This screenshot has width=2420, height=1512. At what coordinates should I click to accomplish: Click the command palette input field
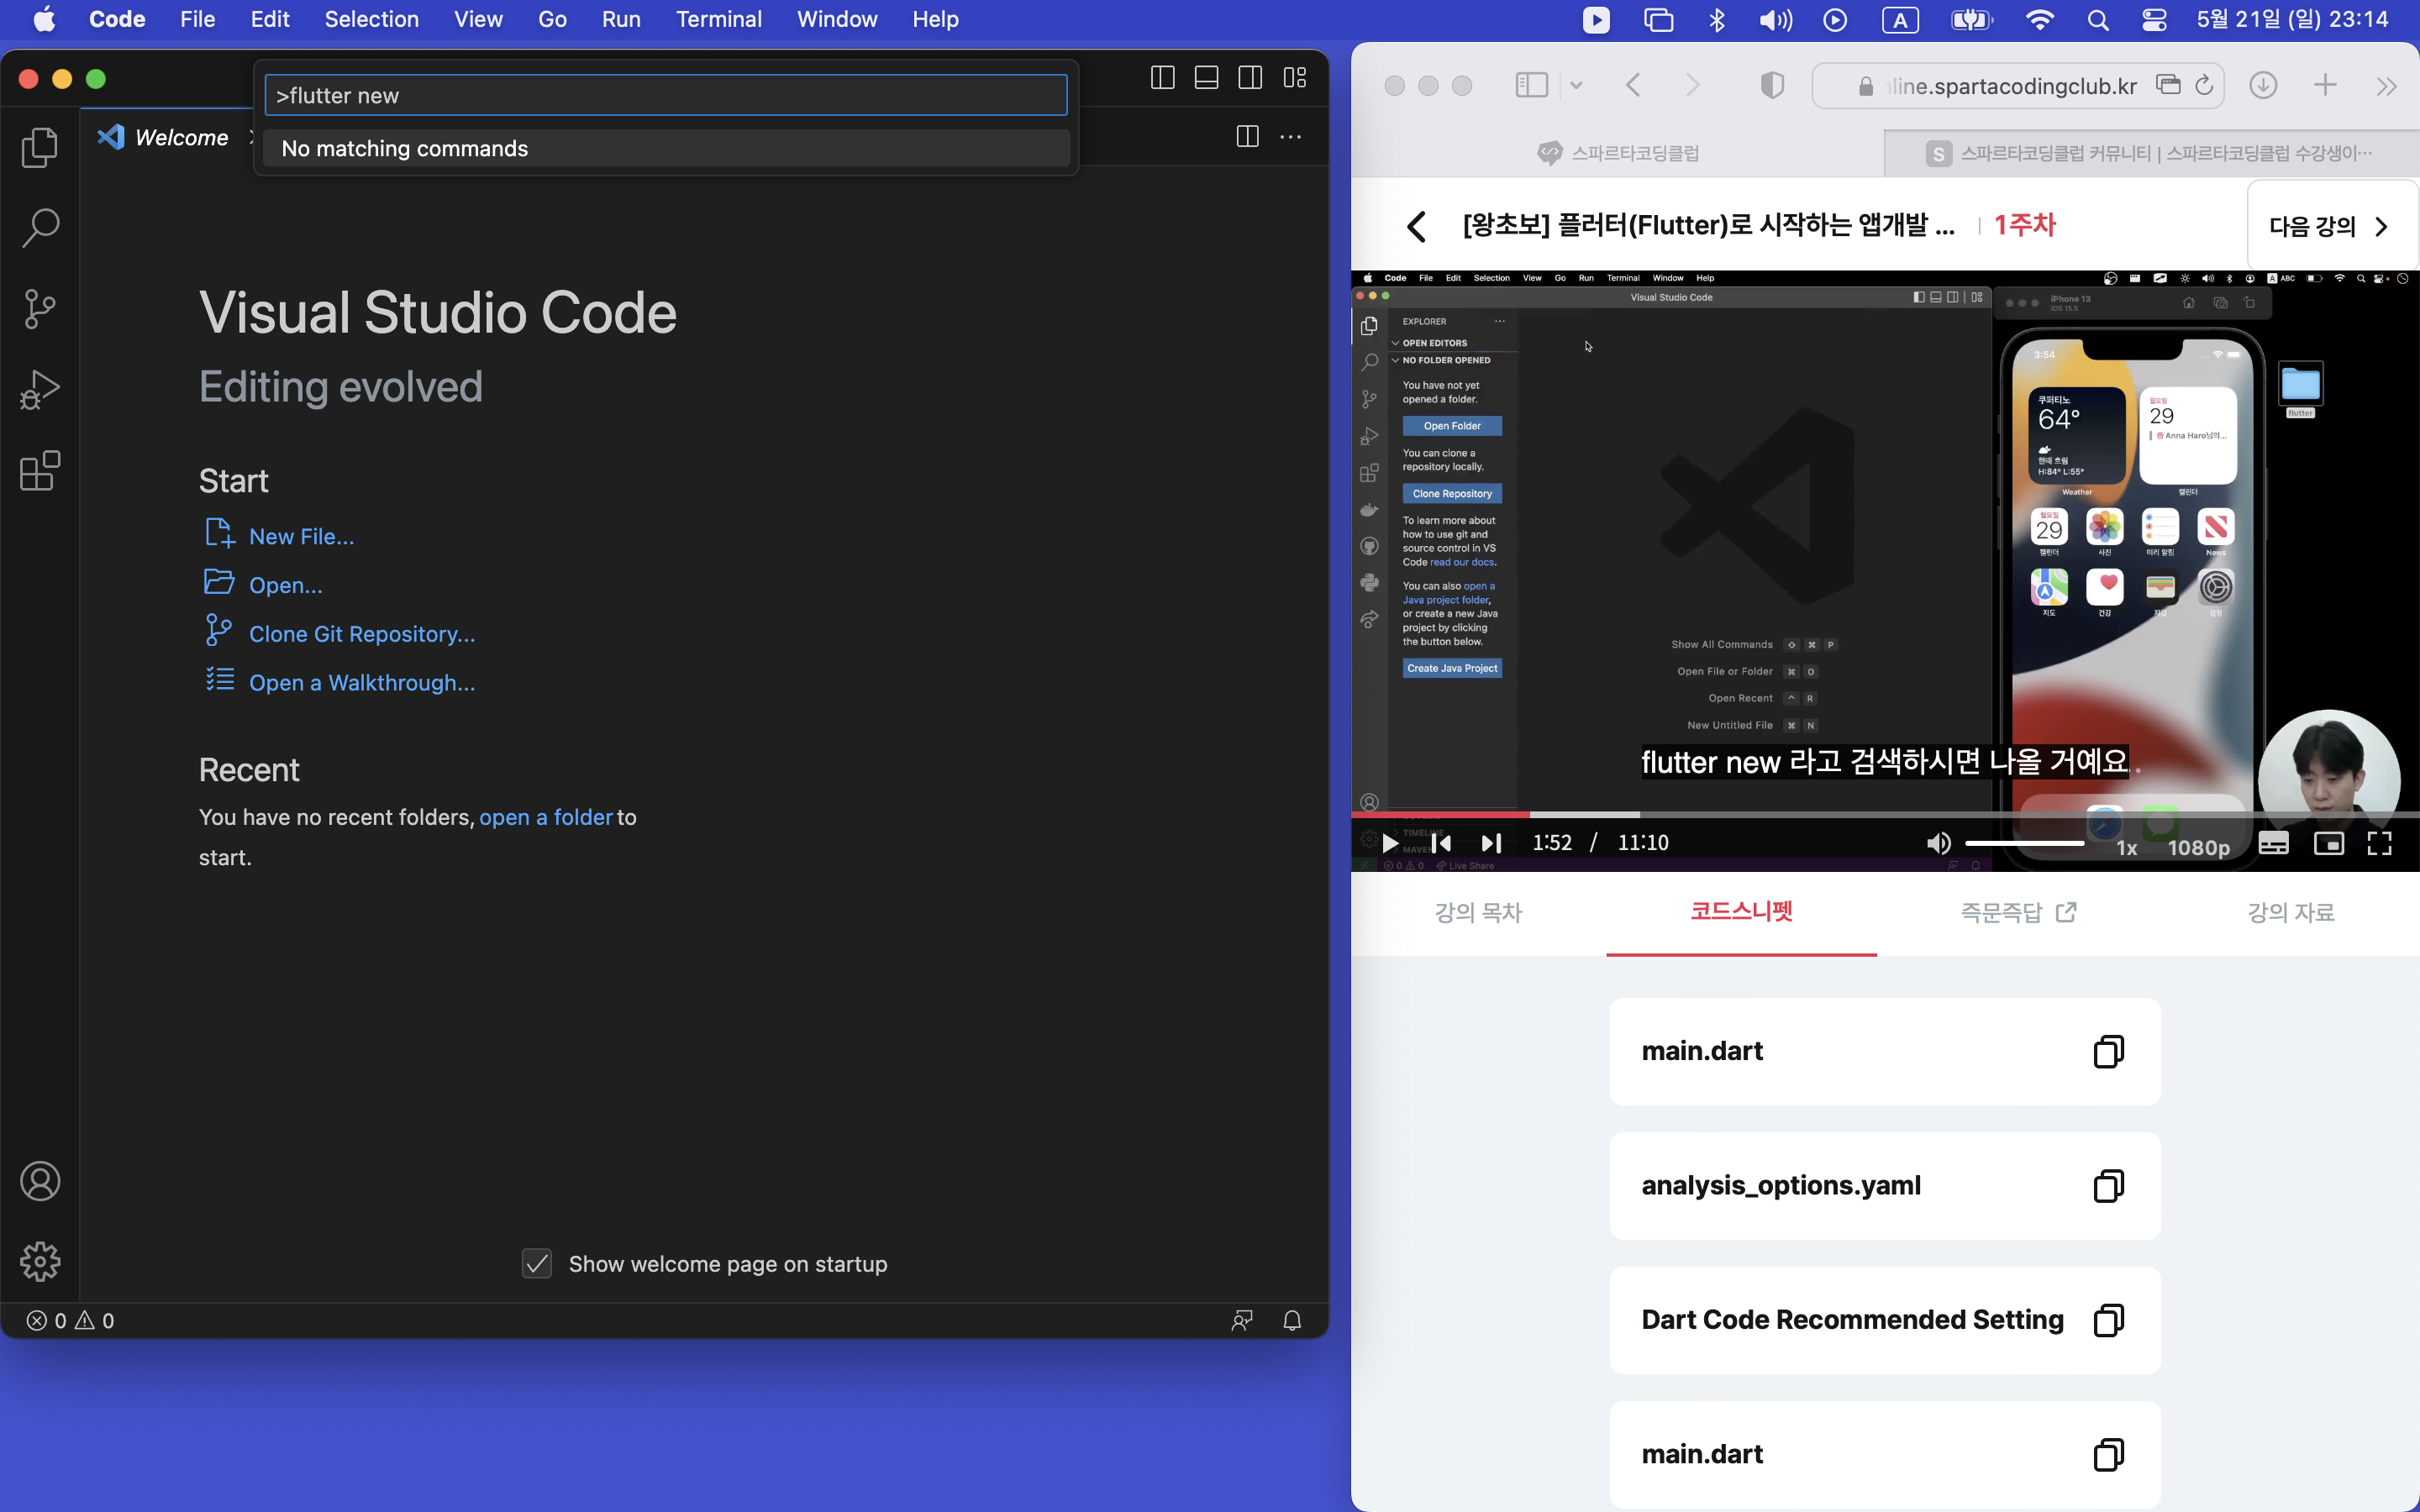click(x=666, y=95)
